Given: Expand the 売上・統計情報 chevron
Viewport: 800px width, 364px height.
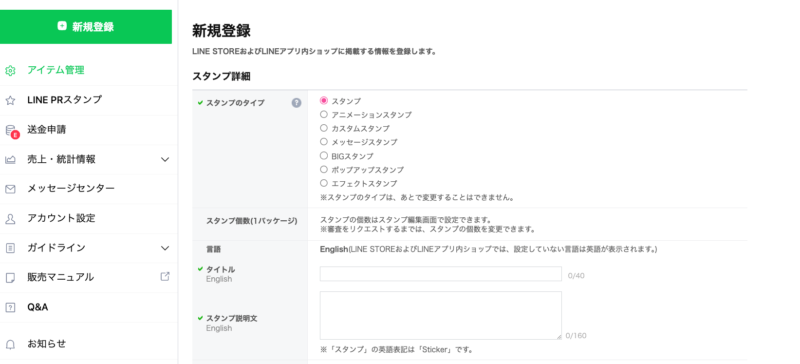Looking at the screenshot, I should click(x=165, y=159).
